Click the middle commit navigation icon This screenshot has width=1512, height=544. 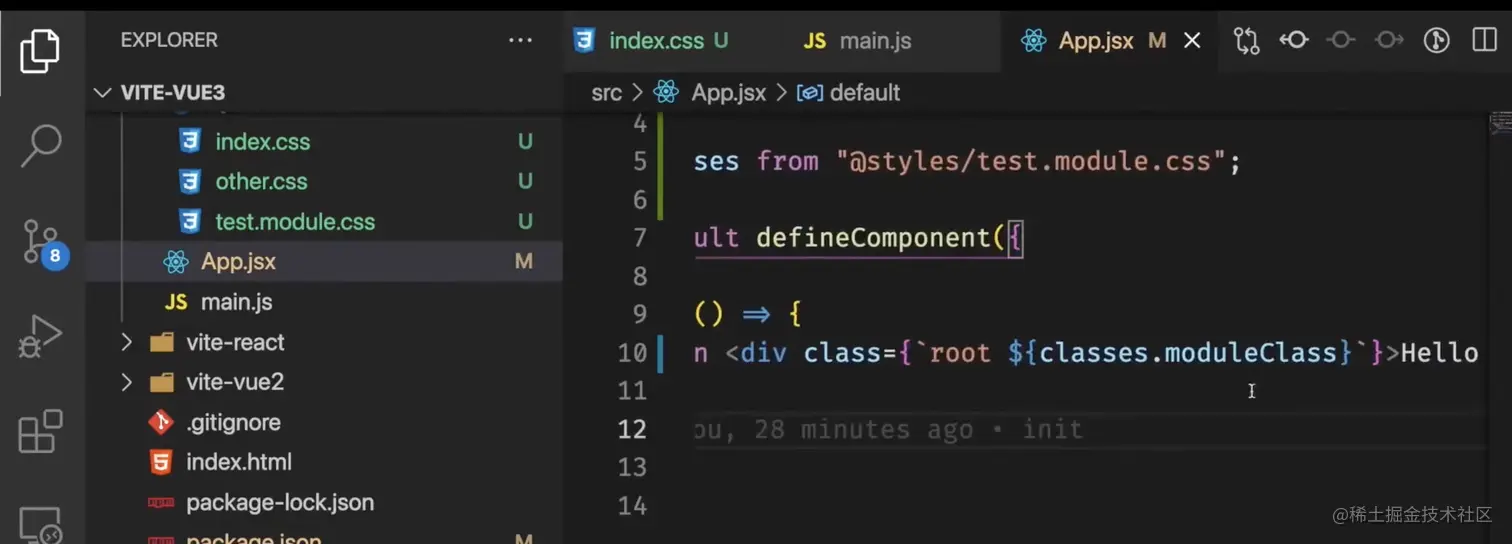coord(1341,40)
